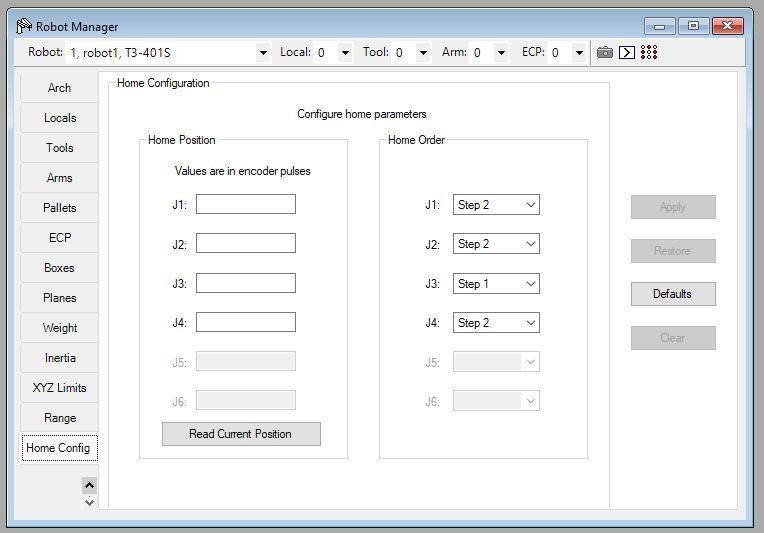Viewport: 764px width, 533px height.
Task: Click the Clear button
Action: 673,338
